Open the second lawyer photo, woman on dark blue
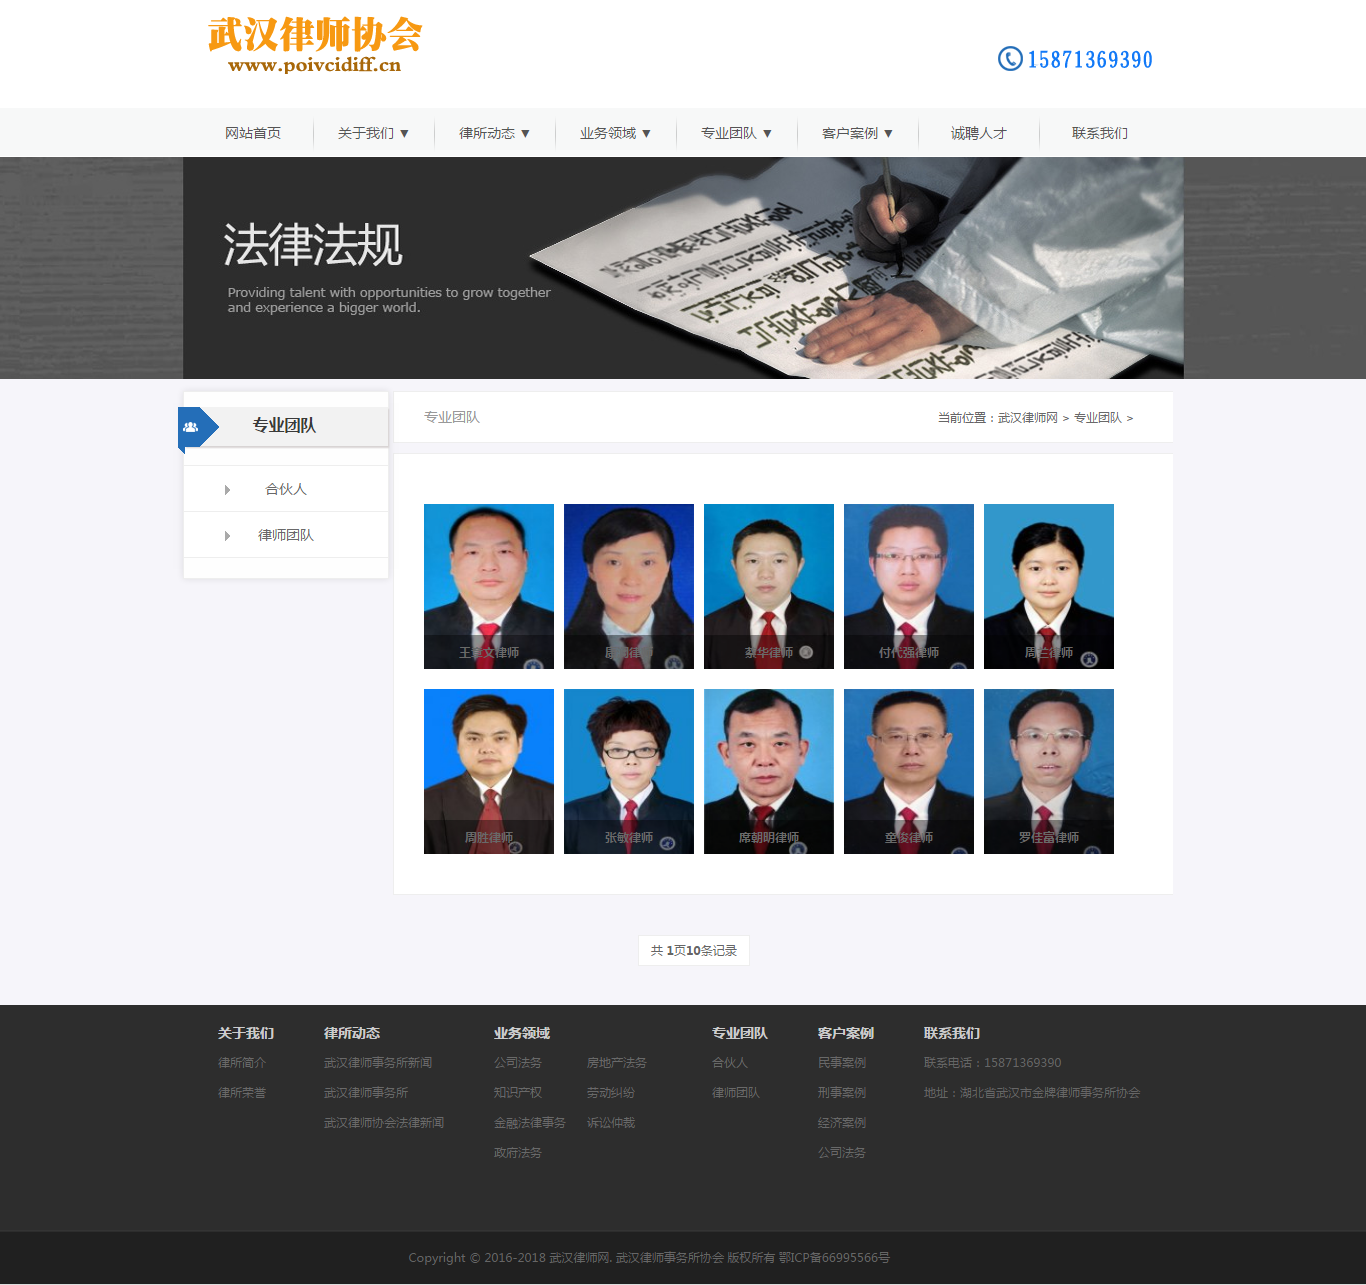Image resolution: width=1366 pixels, height=1285 pixels. pos(629,586)
